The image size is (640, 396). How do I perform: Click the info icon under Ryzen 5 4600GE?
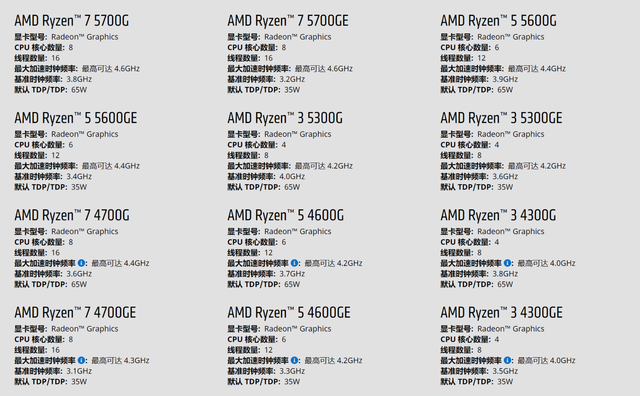(294, 360)
